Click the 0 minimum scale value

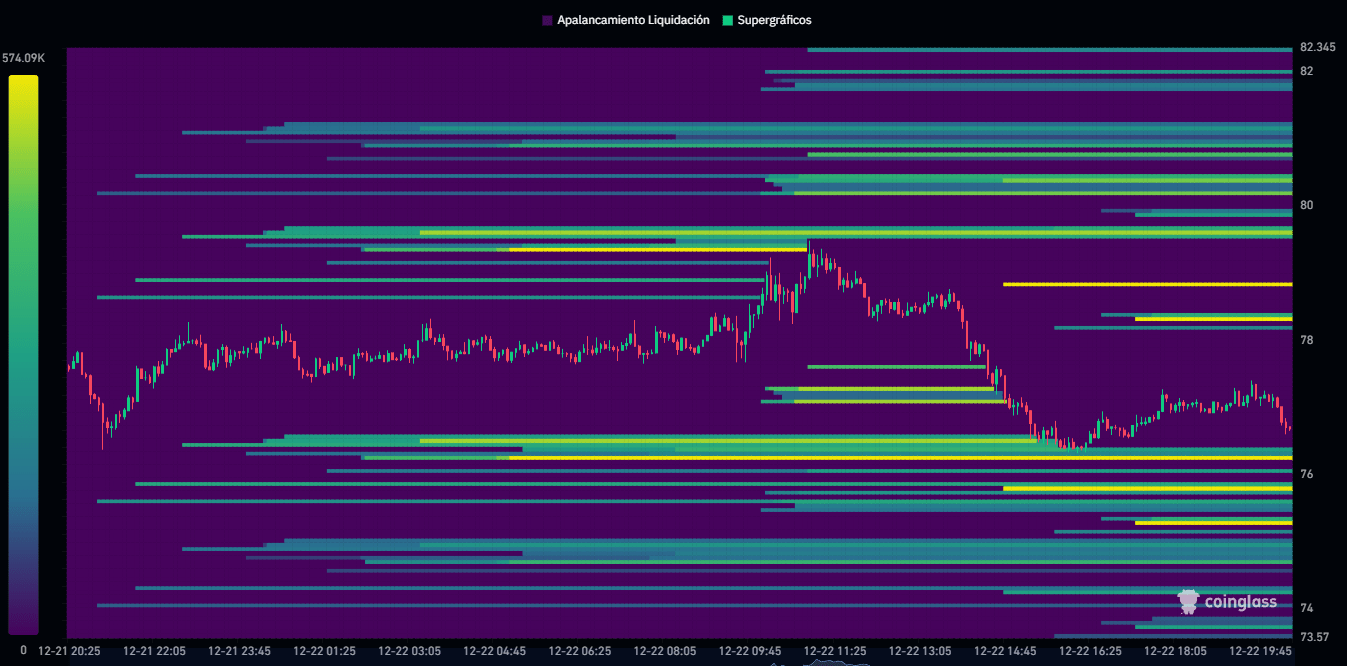coord(23,650)
